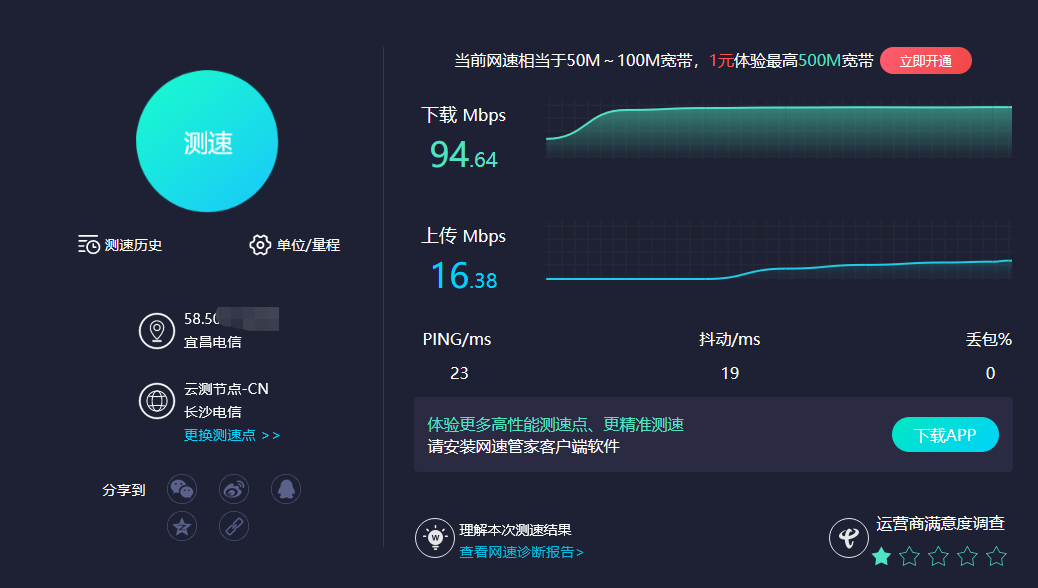Click the PING/ms label
1038x588 pixels.
pyautogui.click(x=457, y=340)
